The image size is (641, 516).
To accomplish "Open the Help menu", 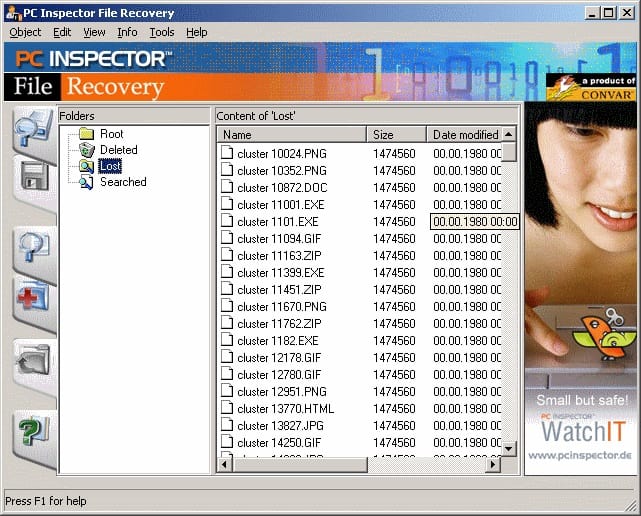I will coord(197,32).
